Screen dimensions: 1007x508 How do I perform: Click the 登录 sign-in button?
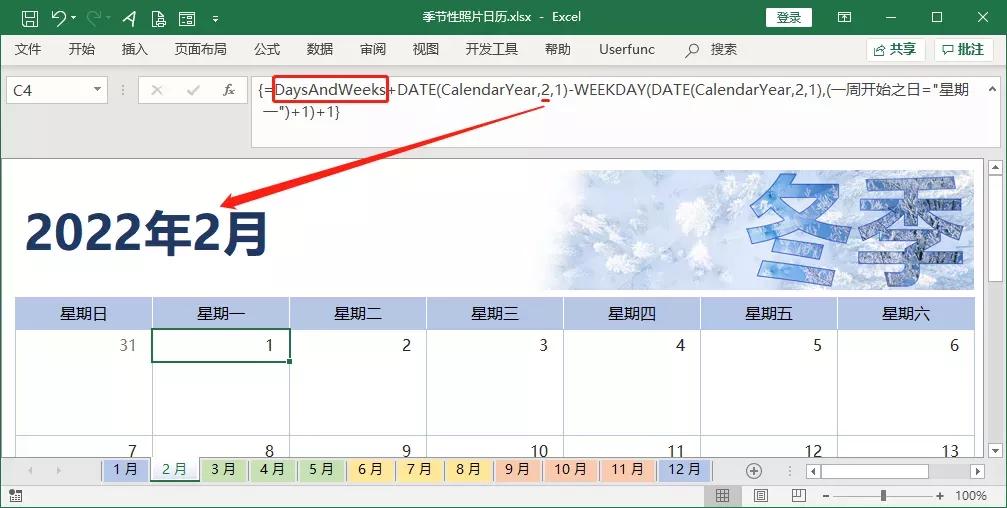pyautogui.click(x=789, y=17)
